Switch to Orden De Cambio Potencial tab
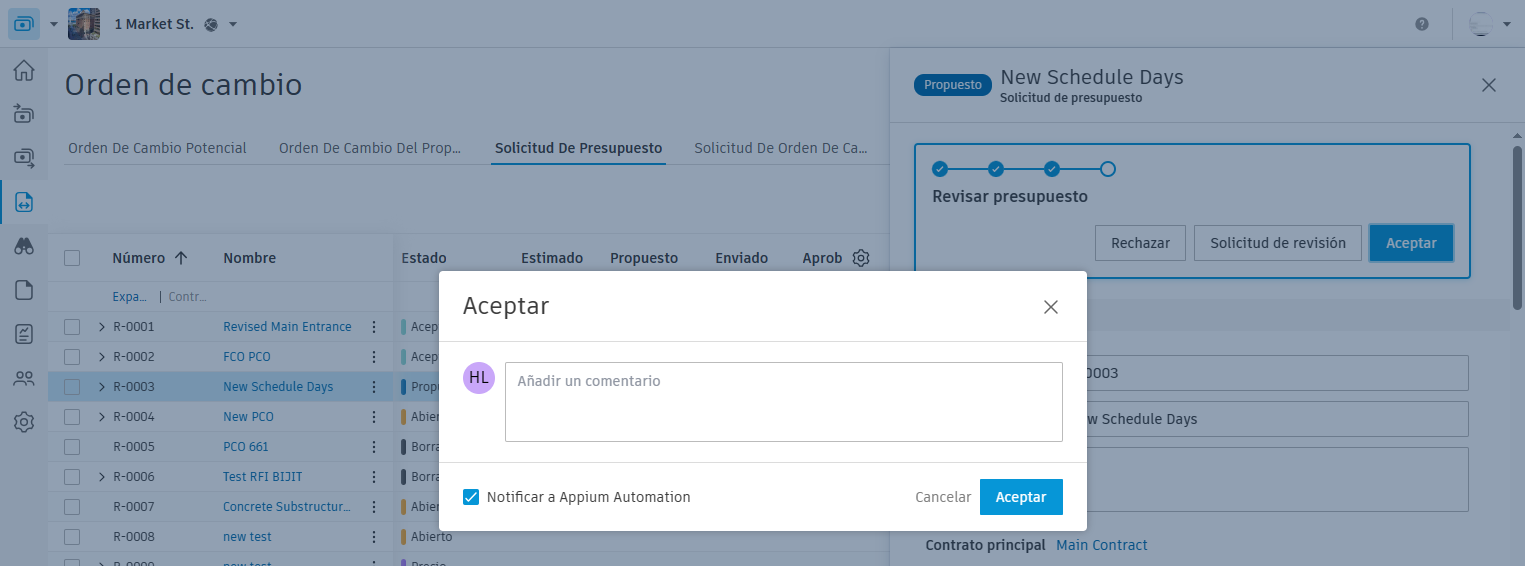The image size is (1525, 566). [x=157, y=148]
